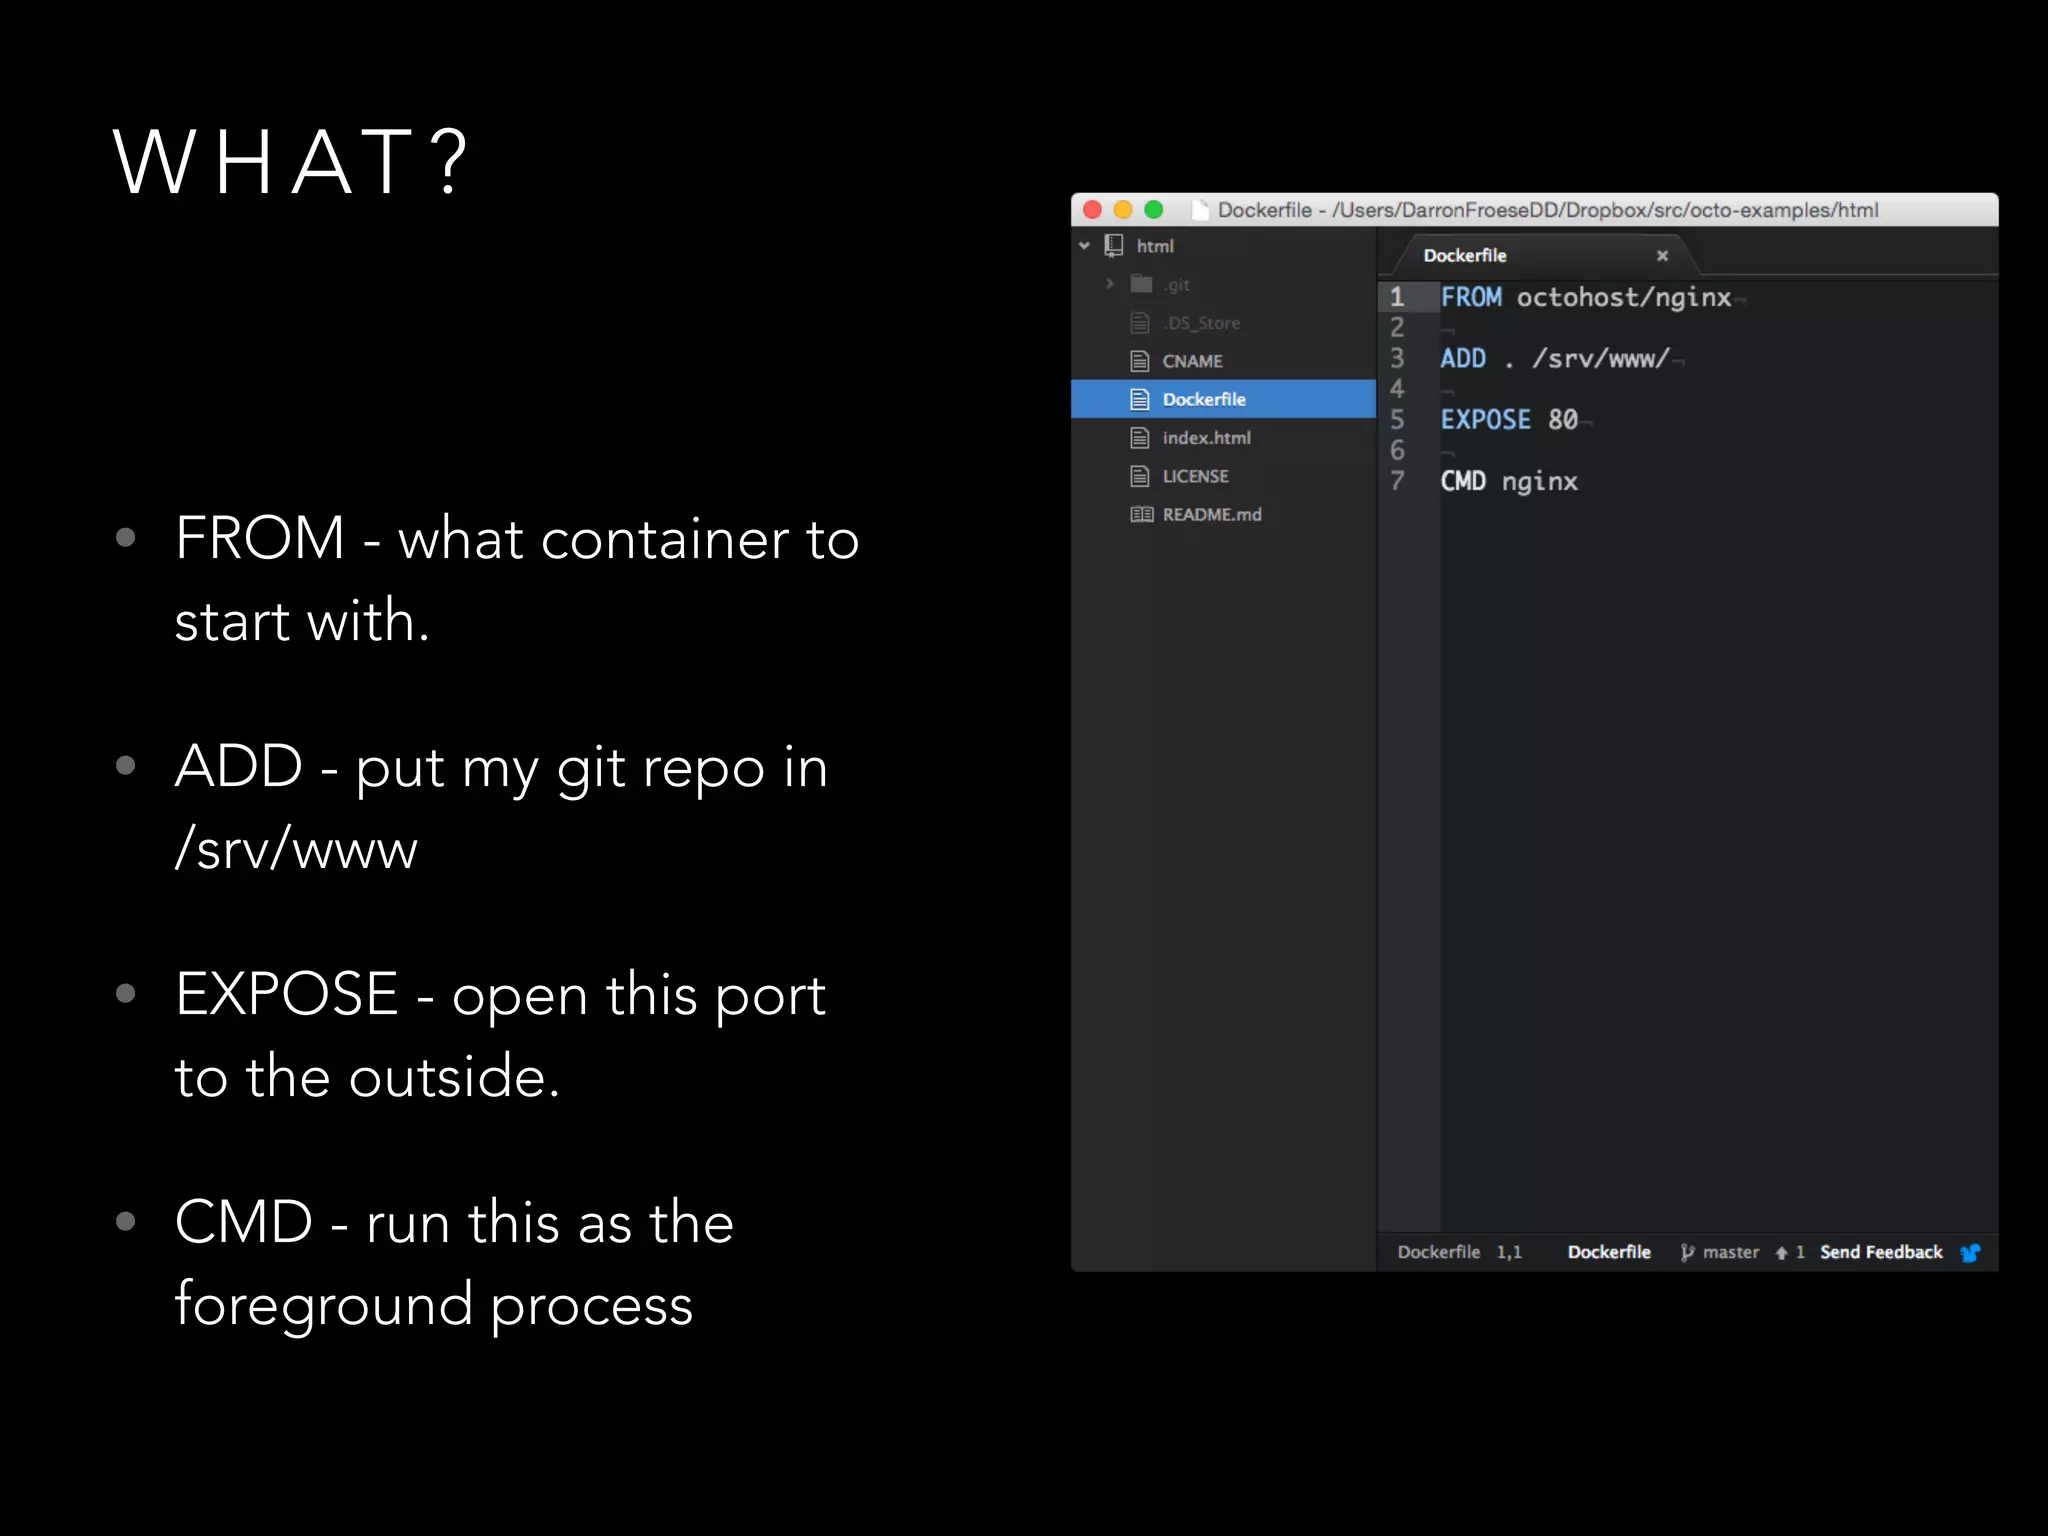Close the Dockerfile tab

click(1662, 255)
